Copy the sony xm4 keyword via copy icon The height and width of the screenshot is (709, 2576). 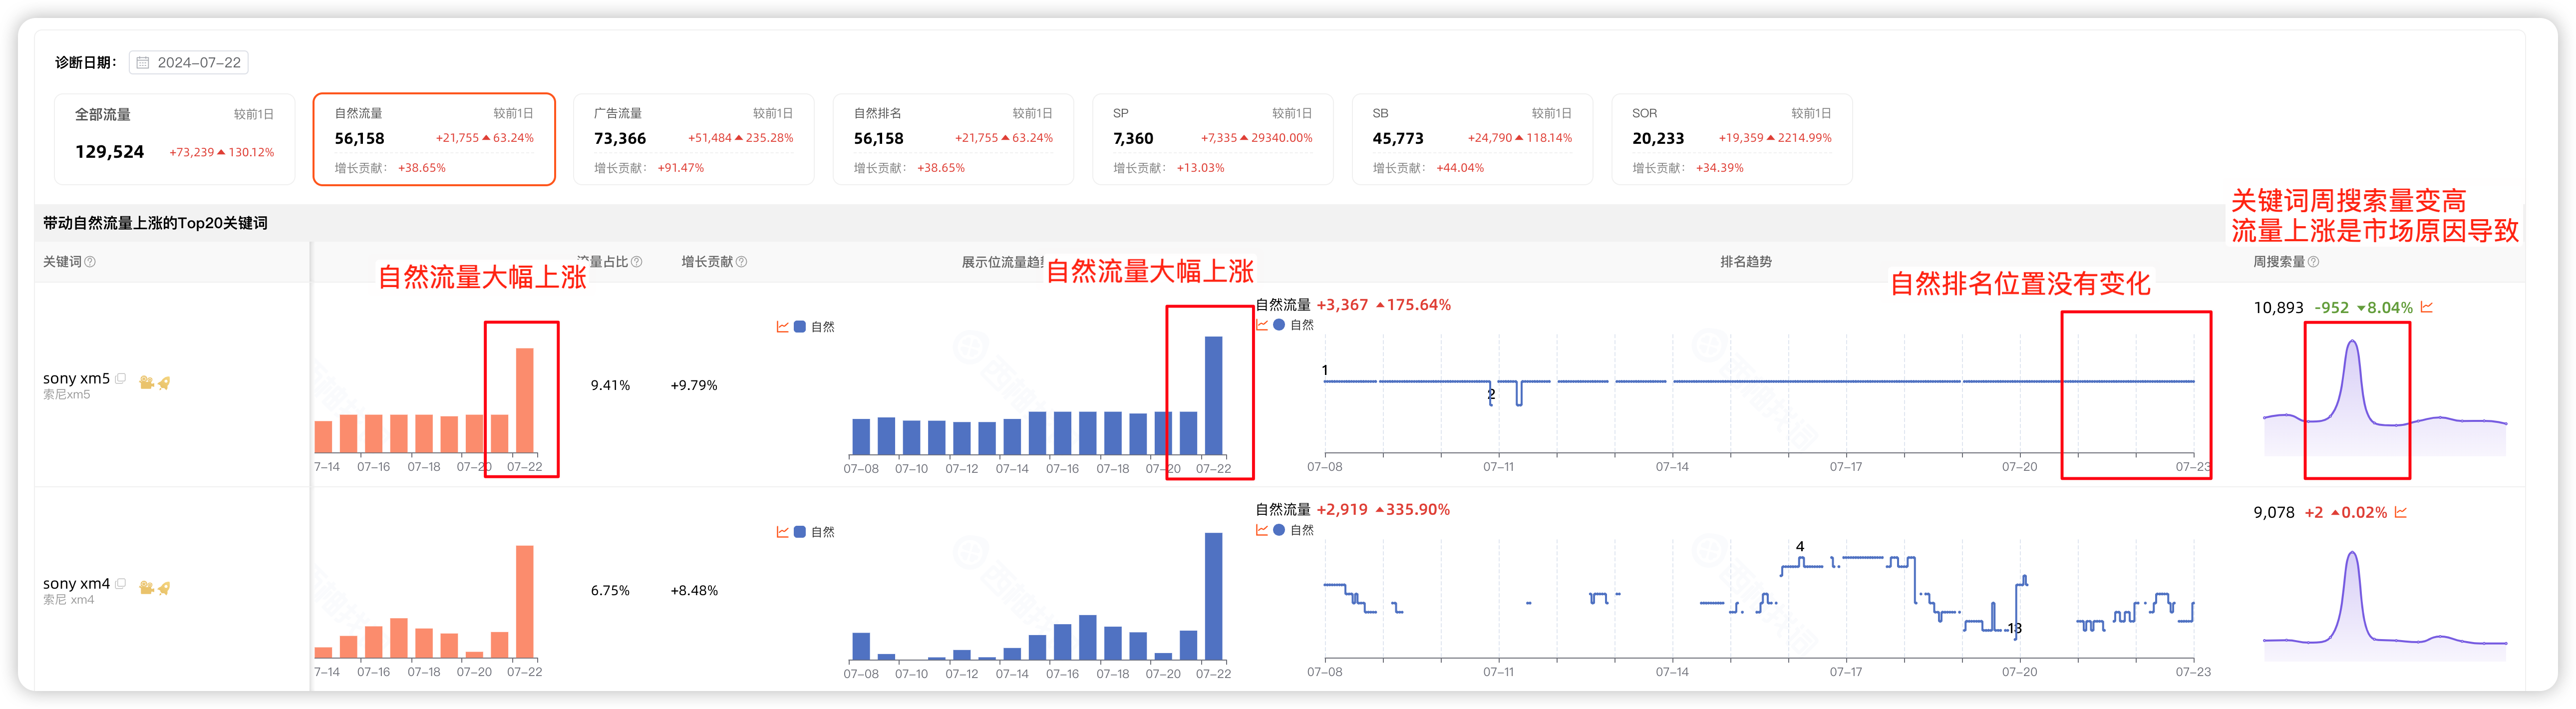[121, 584]
